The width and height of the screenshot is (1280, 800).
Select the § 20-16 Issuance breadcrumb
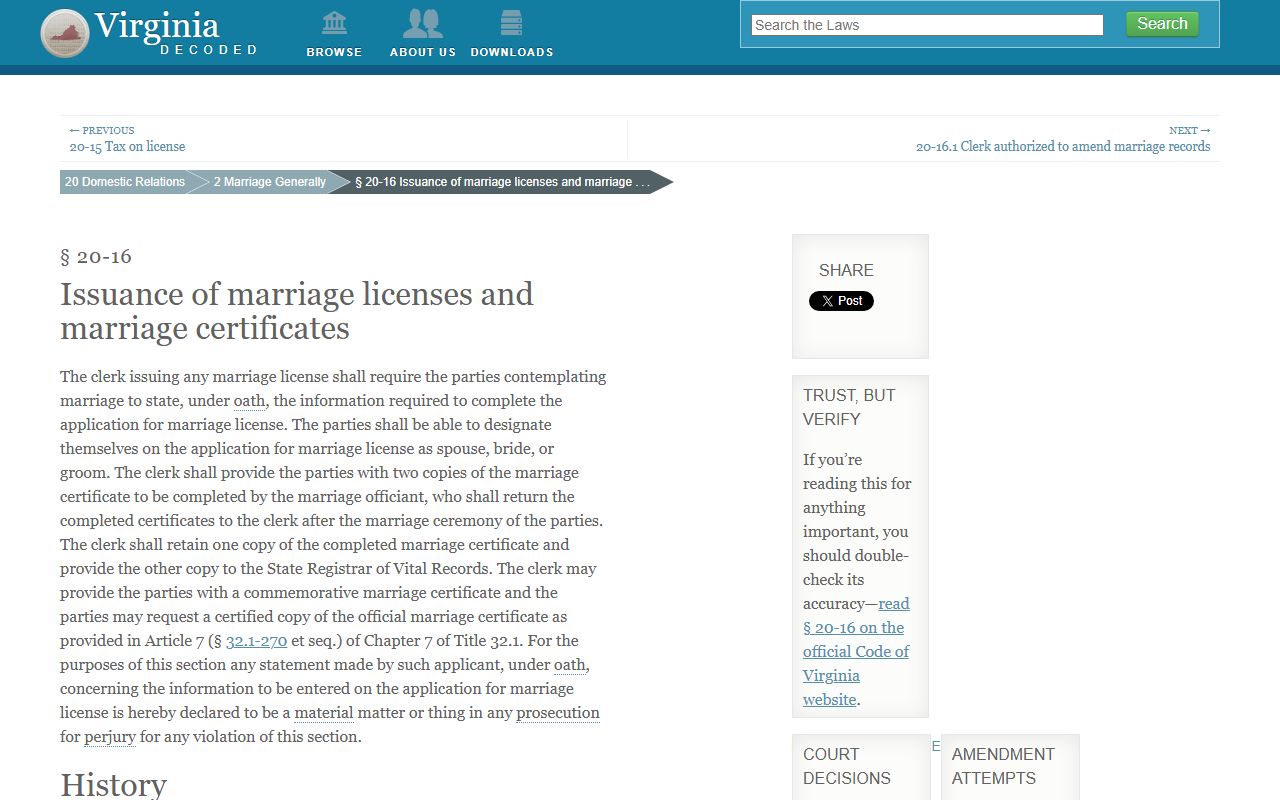coord(502,182)
